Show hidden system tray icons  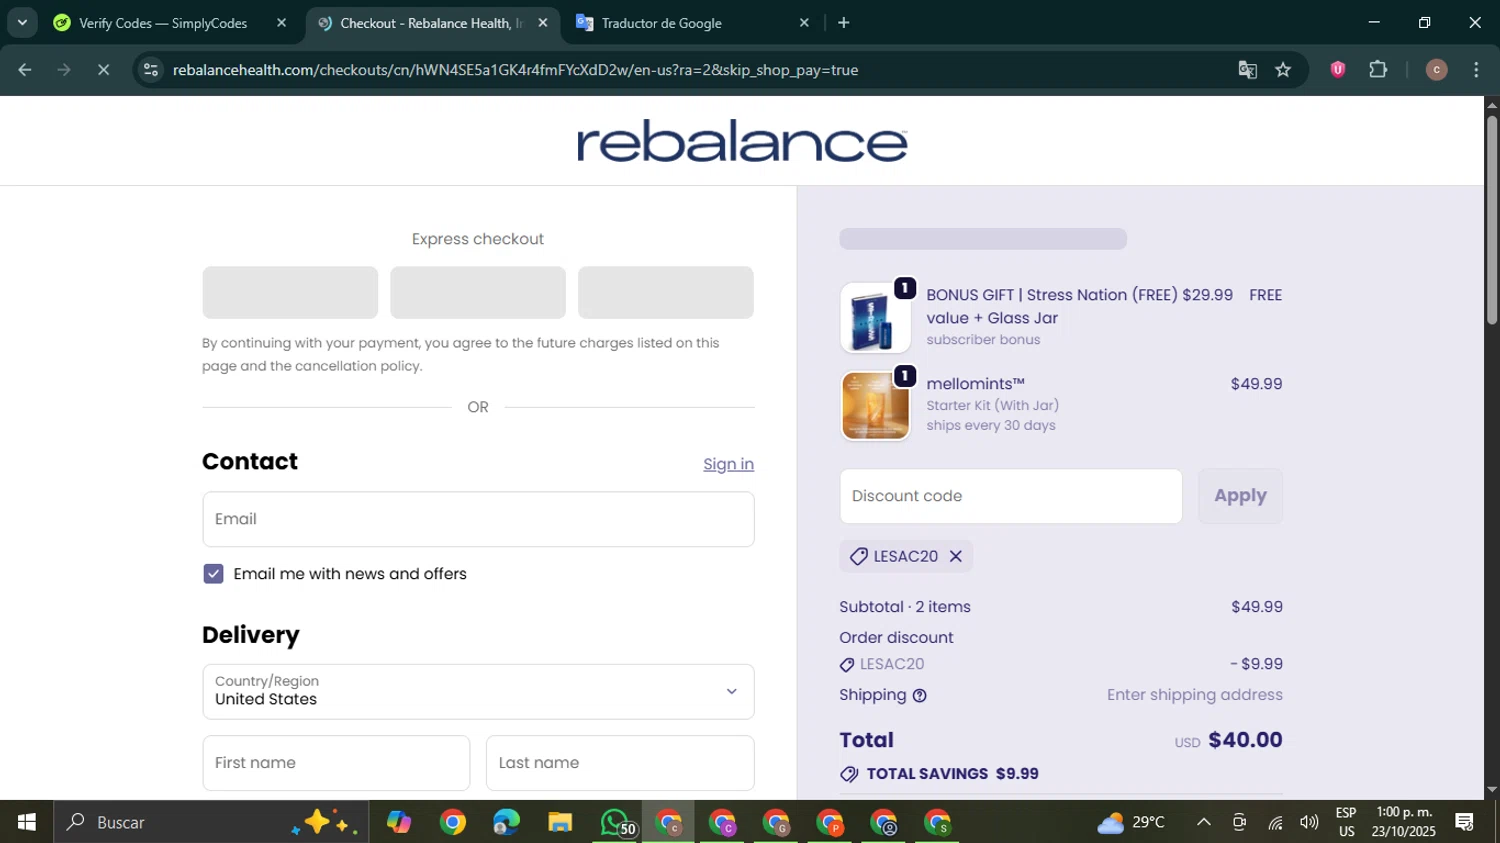[1204, 822]
